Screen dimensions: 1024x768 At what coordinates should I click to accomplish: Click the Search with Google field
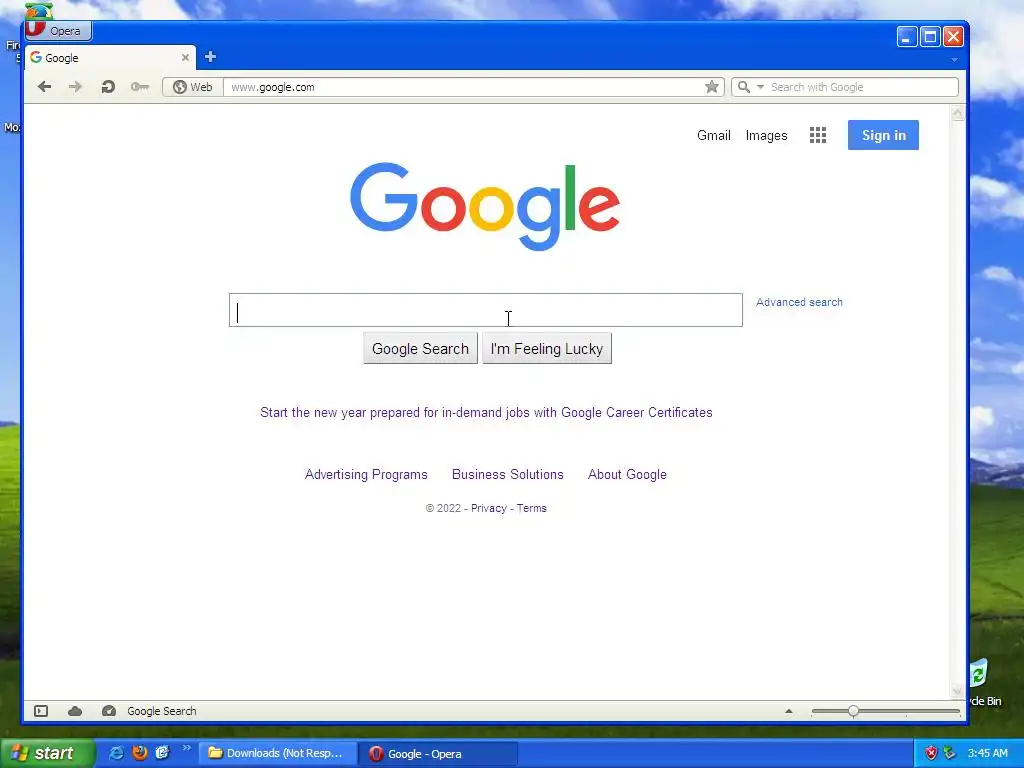862,87
